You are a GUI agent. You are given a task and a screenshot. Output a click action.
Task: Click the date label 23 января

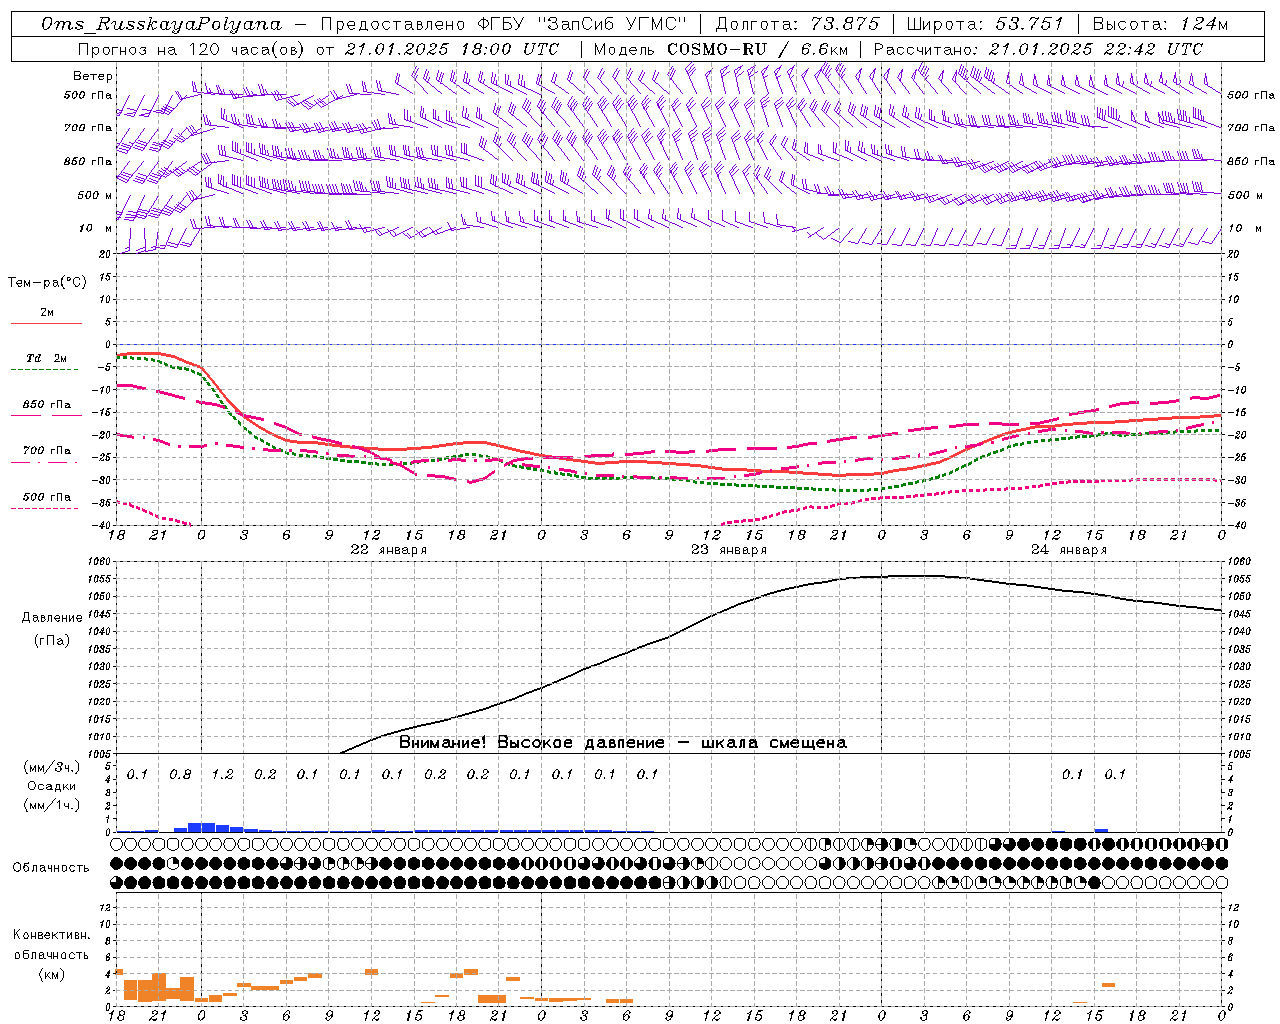tap(729, 550)
